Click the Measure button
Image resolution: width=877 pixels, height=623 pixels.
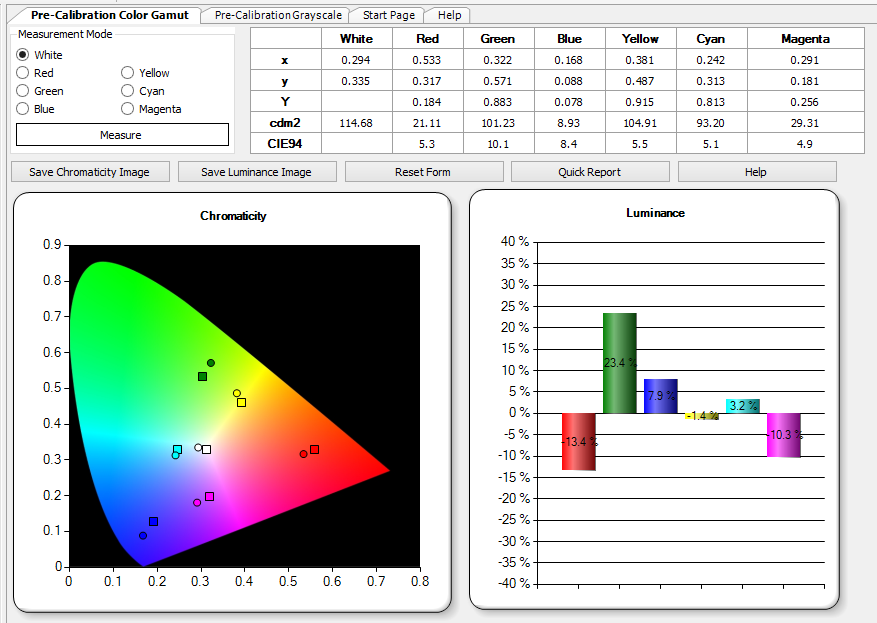tap(122, 135)
